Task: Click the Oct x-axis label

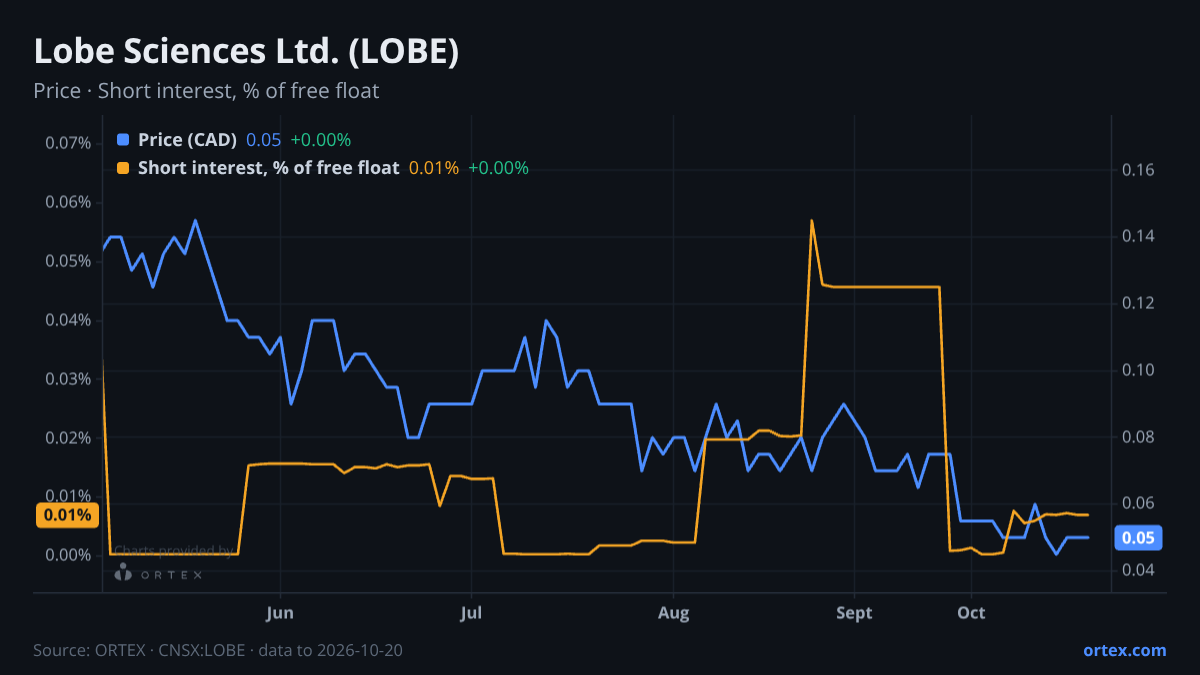Action: (x=971, y=612)
